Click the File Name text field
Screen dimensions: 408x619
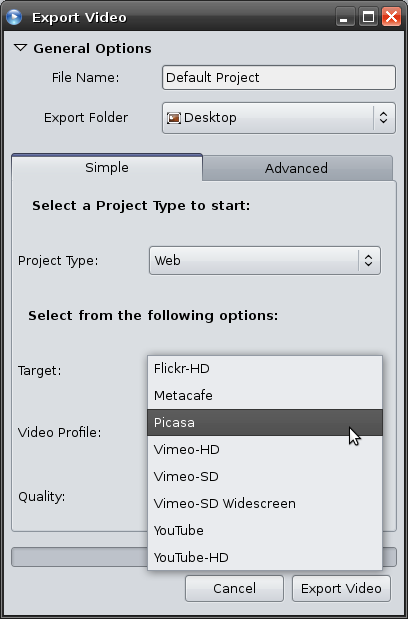tap(279, 77)
